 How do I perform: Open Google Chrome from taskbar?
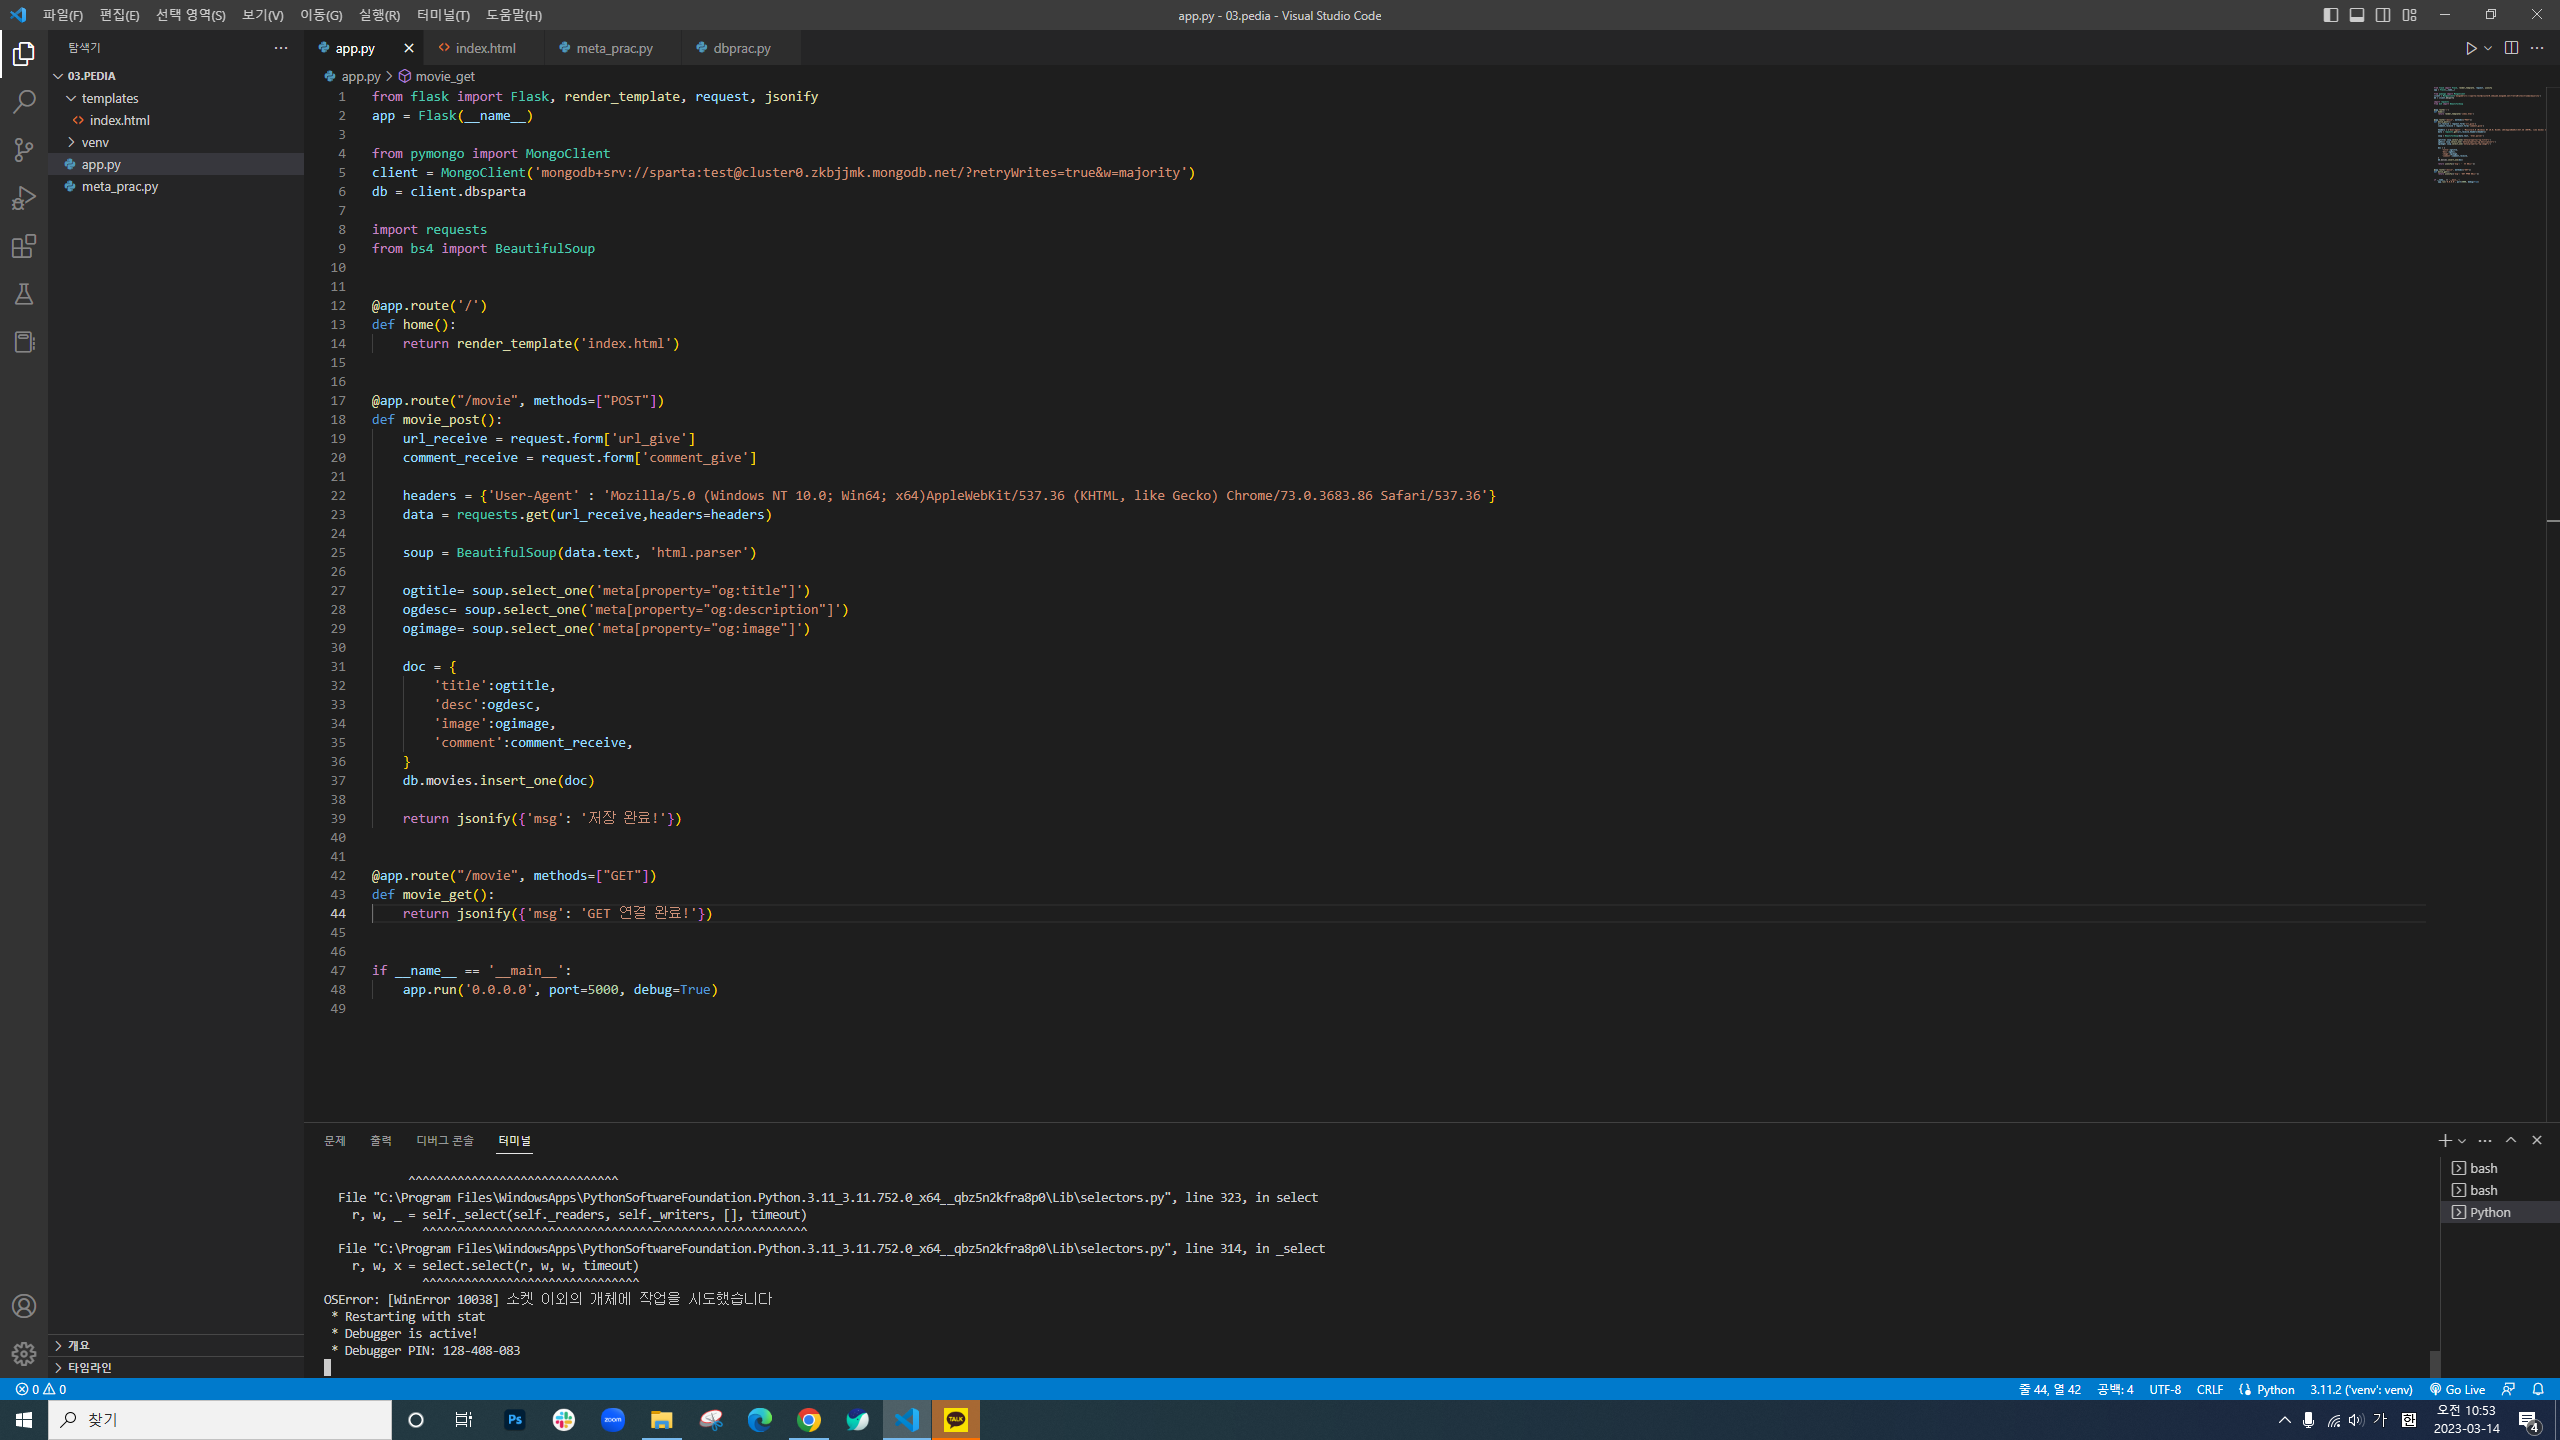tap(809, 1420)
